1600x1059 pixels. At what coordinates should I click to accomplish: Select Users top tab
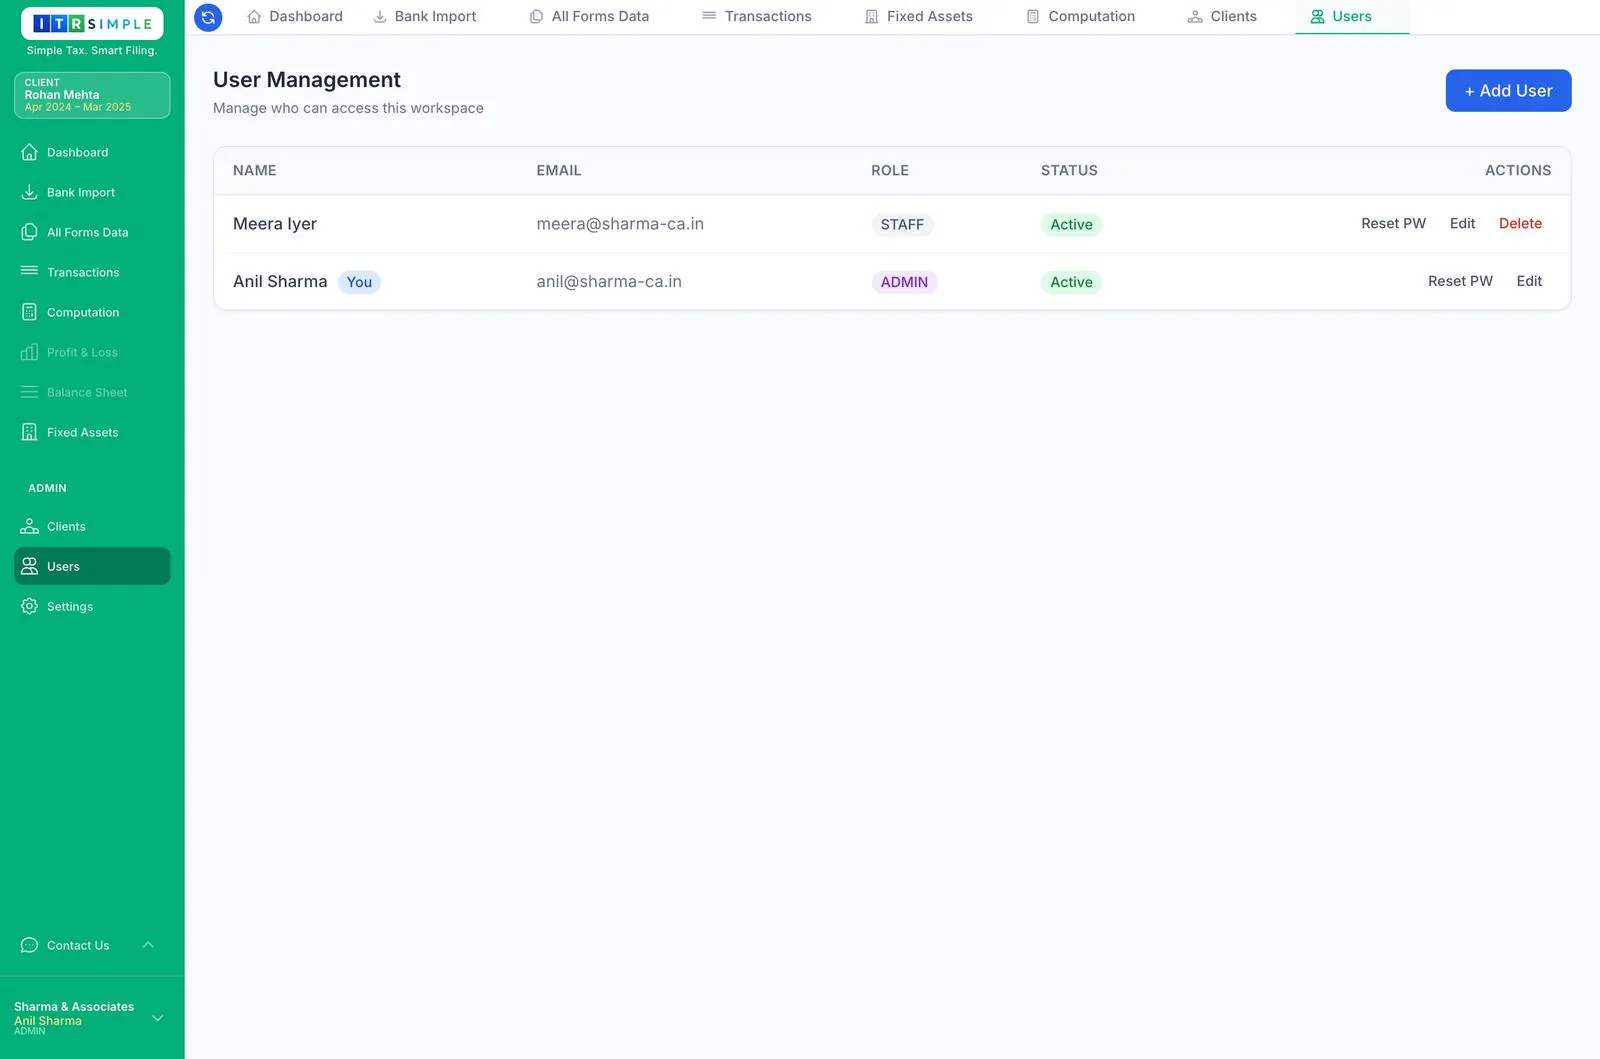1352,17
